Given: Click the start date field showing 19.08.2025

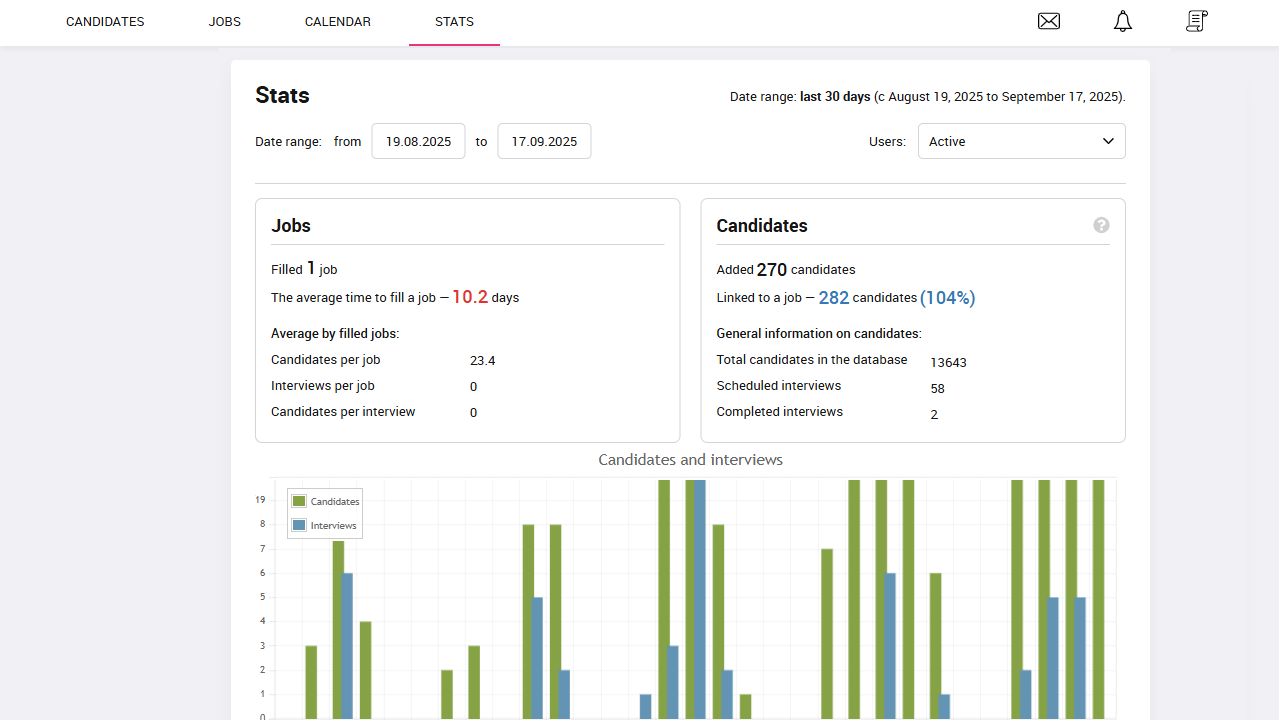Looking at the screenshot, I should pyautogui.click(x=418, y=141).
